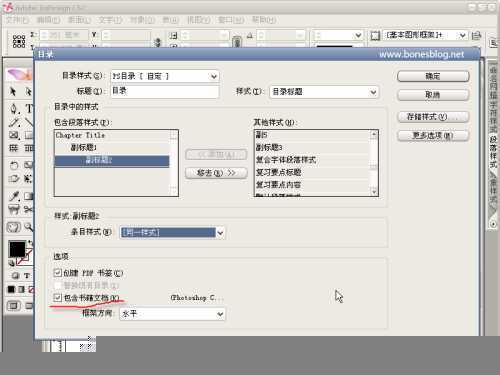Open the 编辑 menu
The image size is (500, 375).
(48, 20)
